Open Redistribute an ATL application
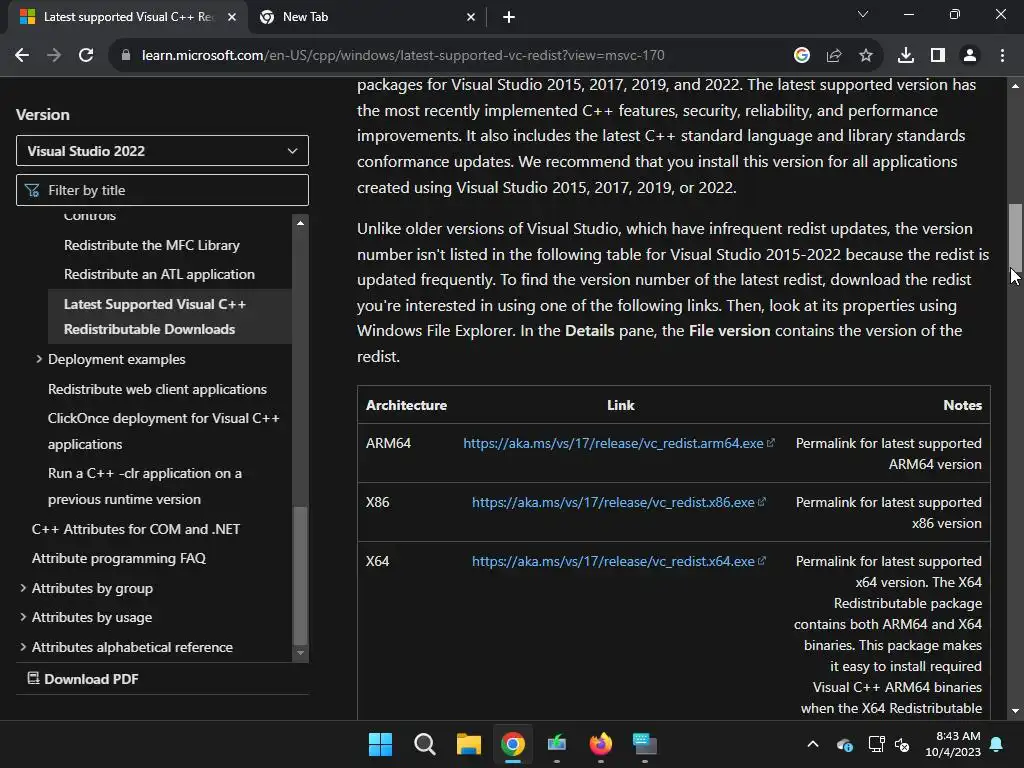The width and height of the screenshot is (1024, 768). [x=159, y=274]
